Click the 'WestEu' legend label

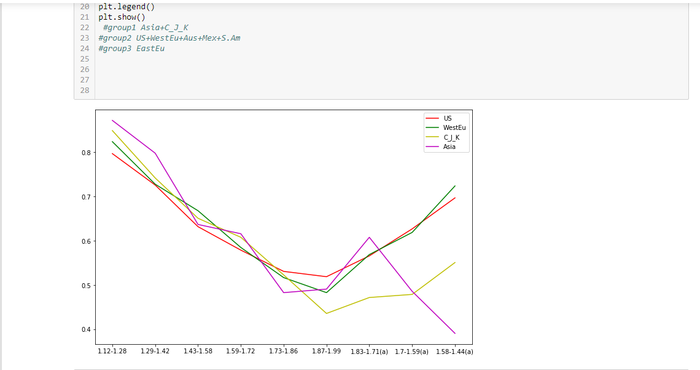(454, 128)
